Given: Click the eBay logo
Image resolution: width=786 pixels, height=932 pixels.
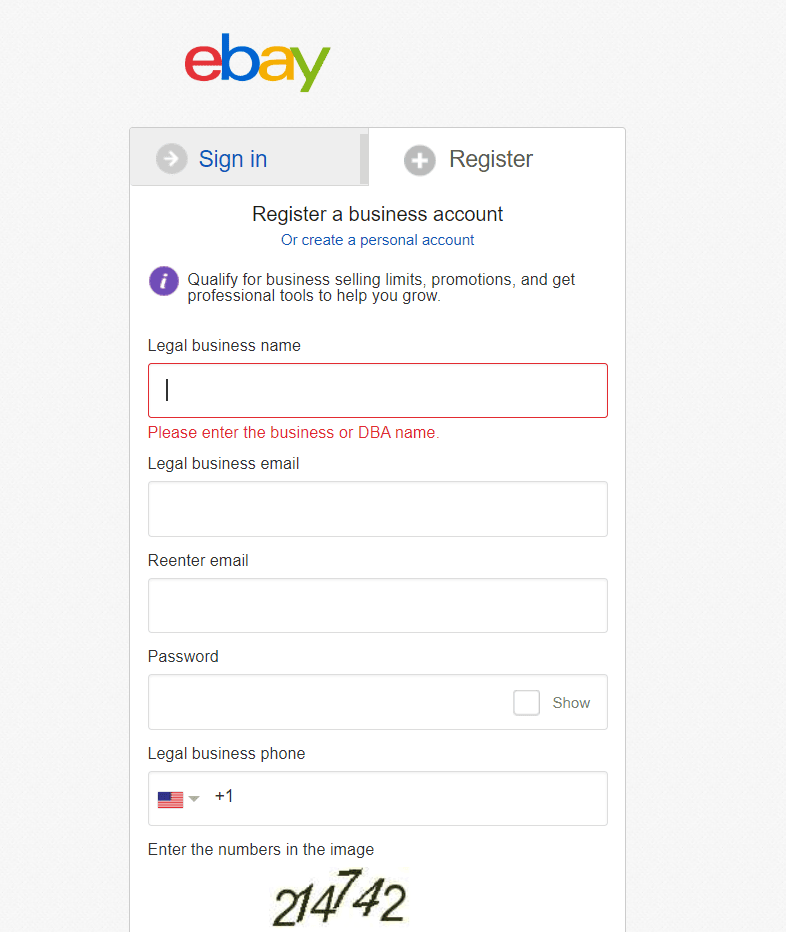Looking at the screenshot, I should pos(257,62).
